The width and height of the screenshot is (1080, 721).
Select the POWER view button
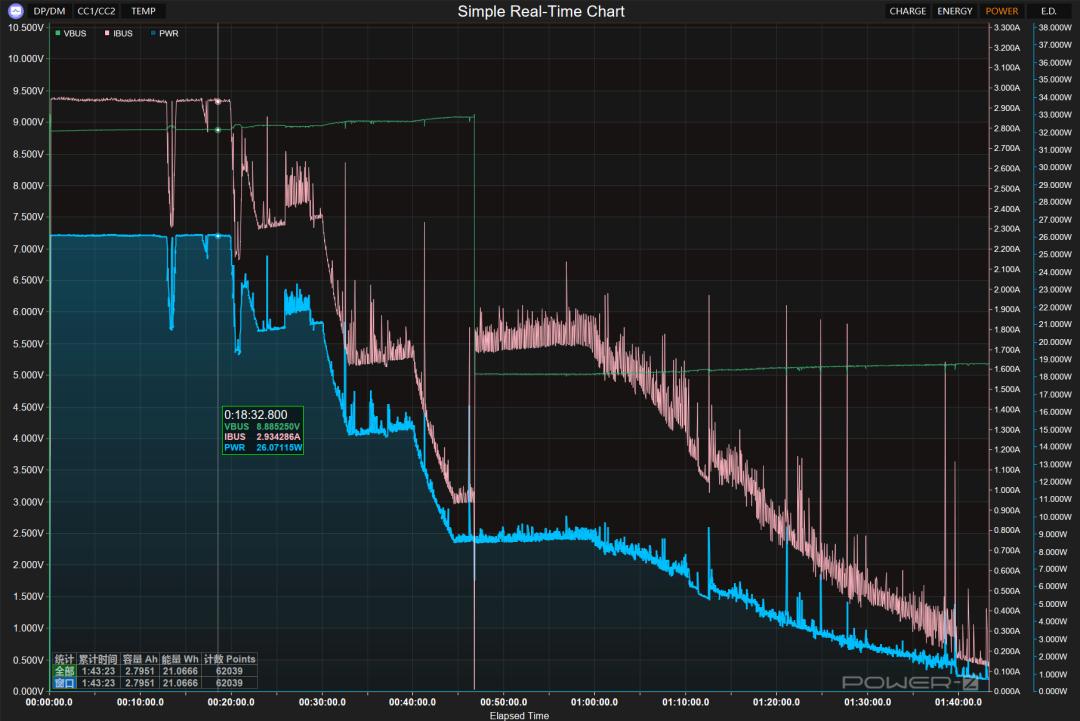tap(1001, 11)
